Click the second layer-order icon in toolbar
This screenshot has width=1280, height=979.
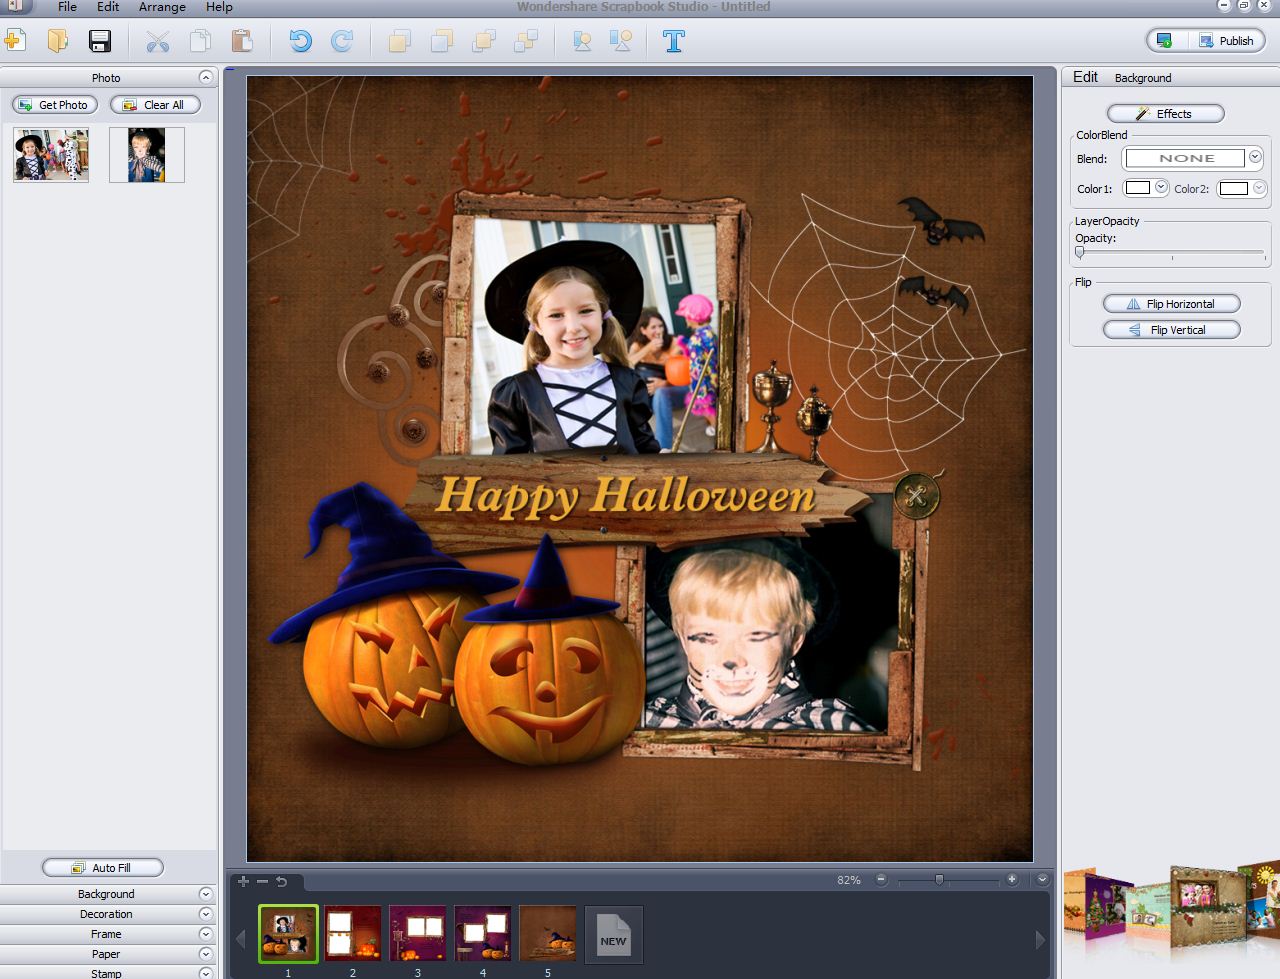[x=442, y=41]
